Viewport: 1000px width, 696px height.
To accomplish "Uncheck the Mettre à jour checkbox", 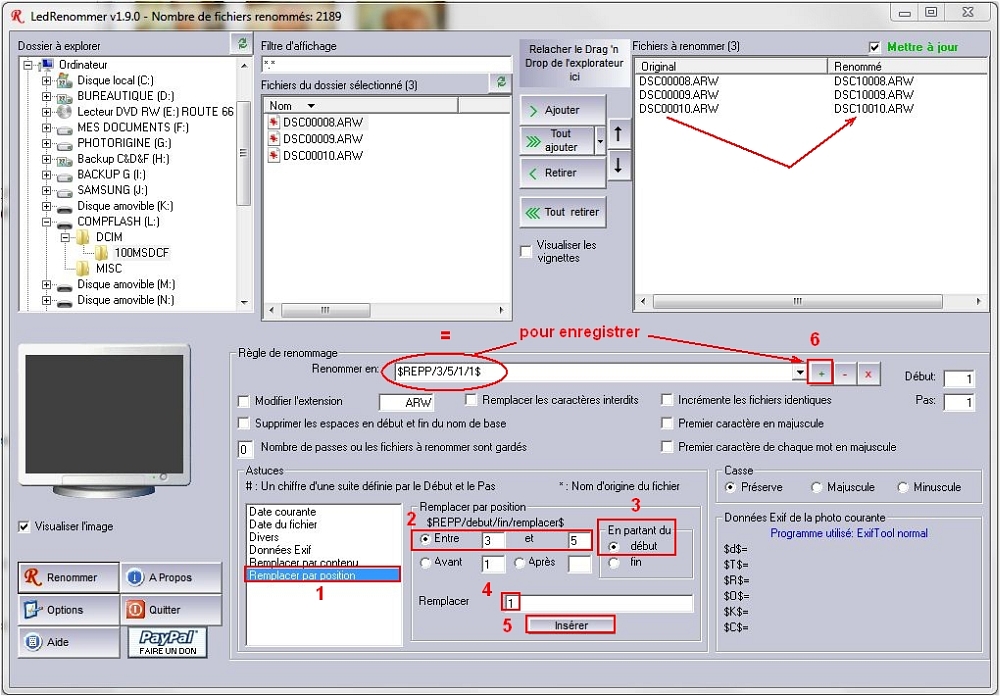I will coord(875,47).
